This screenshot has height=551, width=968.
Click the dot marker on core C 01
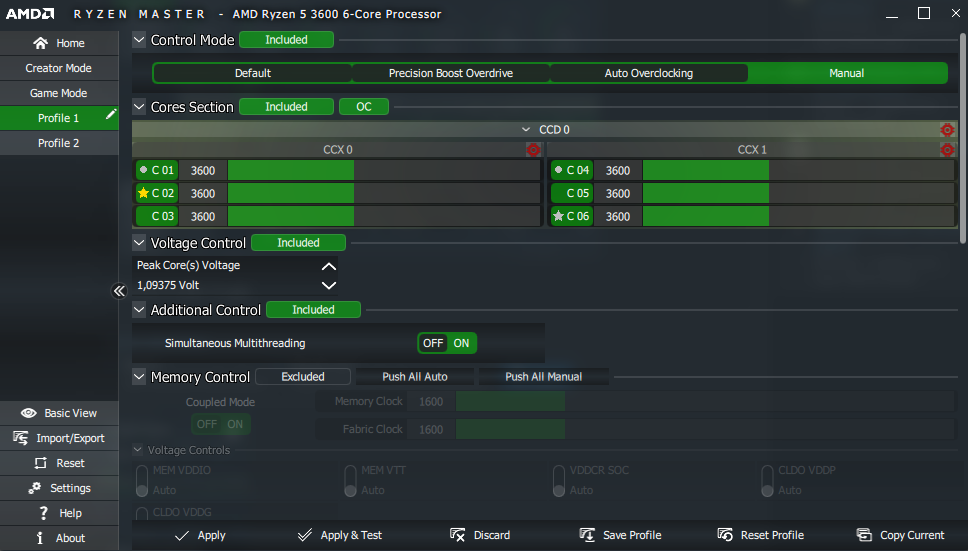tap(143, 170)
